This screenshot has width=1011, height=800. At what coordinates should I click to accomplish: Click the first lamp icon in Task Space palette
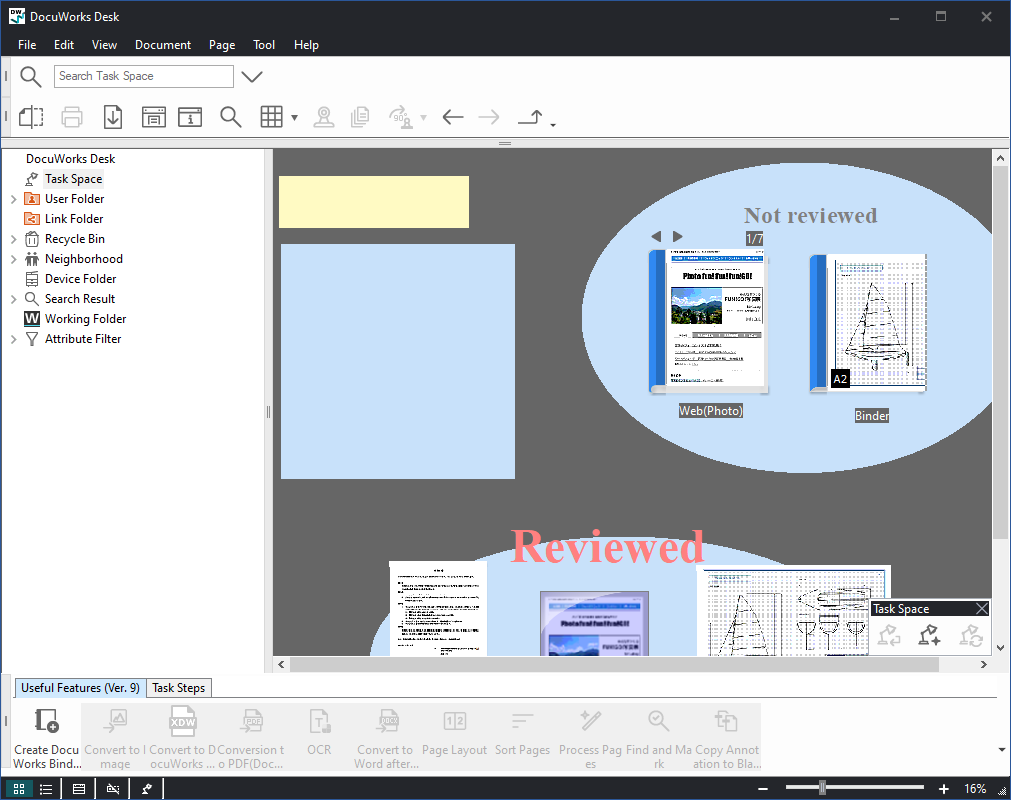point(889,635)
